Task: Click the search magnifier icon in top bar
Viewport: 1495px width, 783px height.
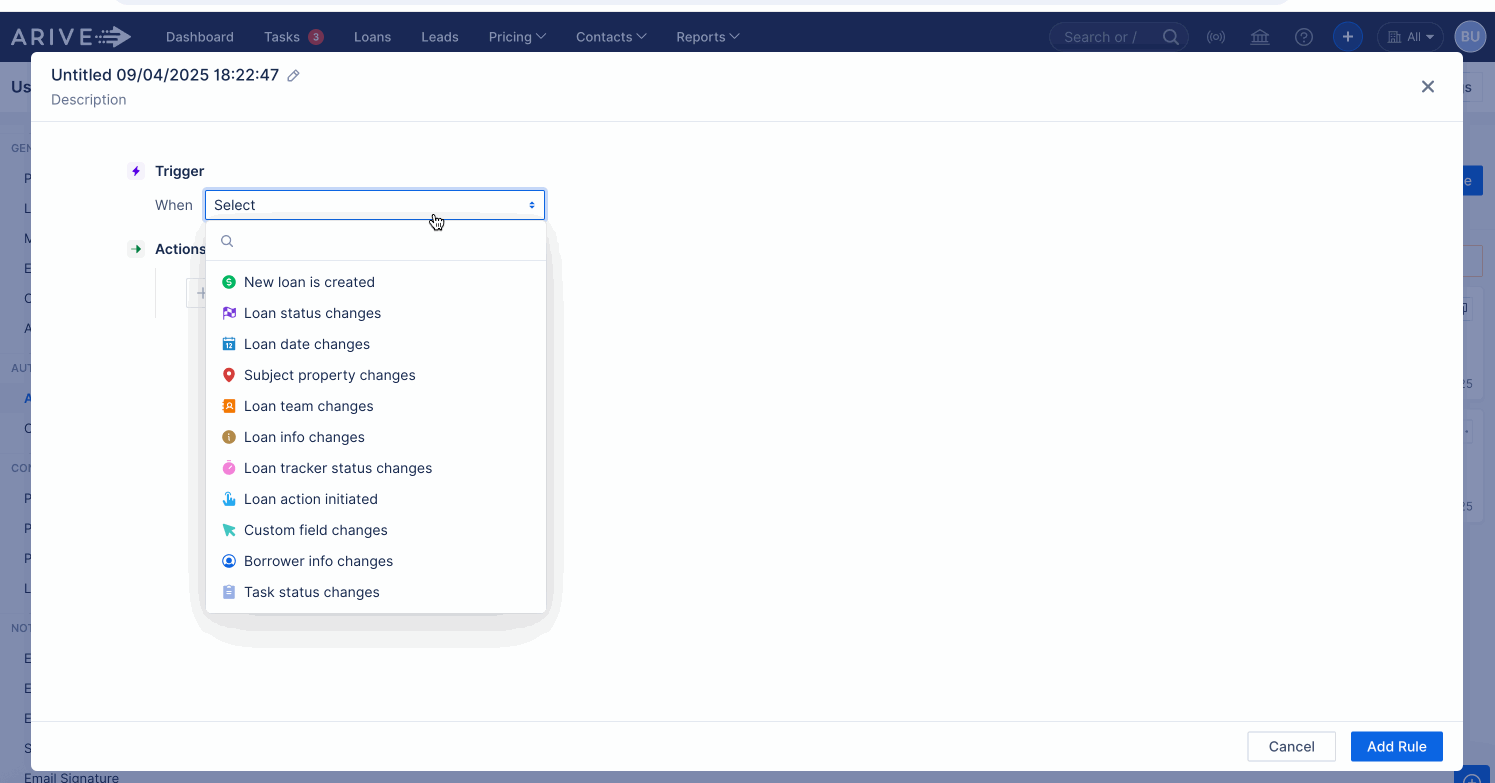Action: [x=1171, y=37]
